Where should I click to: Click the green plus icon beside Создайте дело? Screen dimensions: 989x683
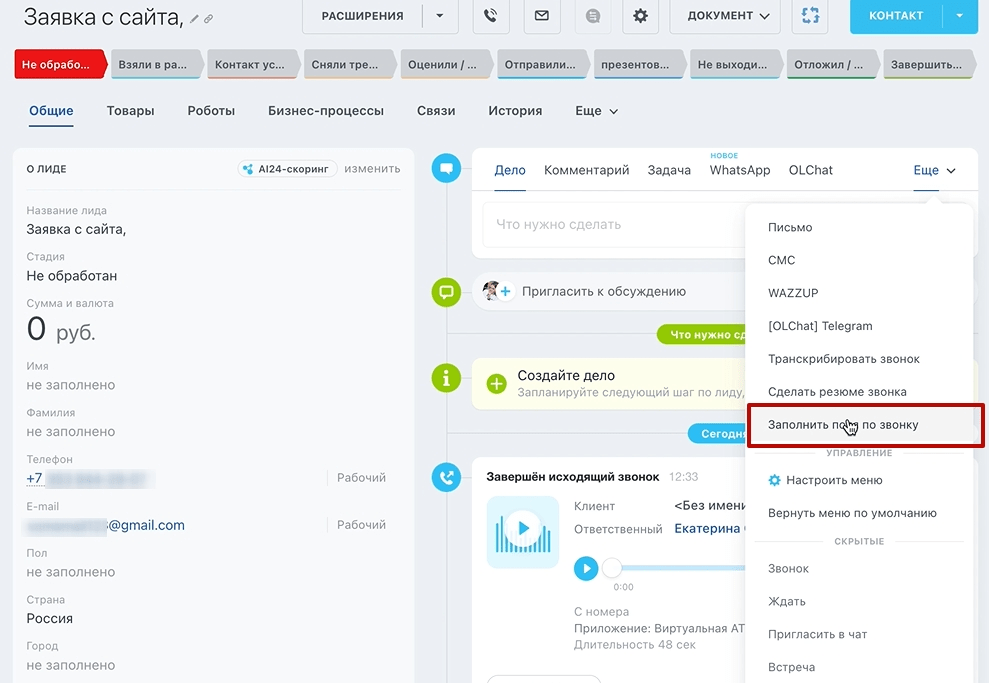point(496,383)
